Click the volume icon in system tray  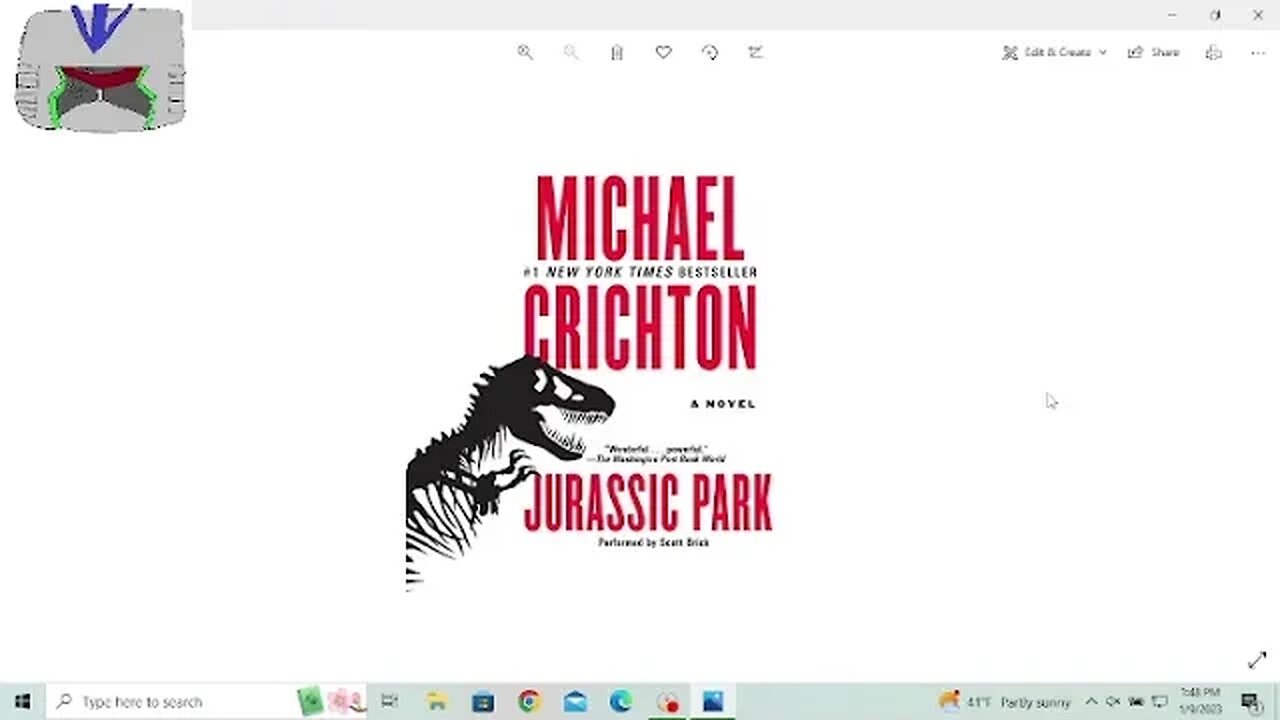point(1113,701)
